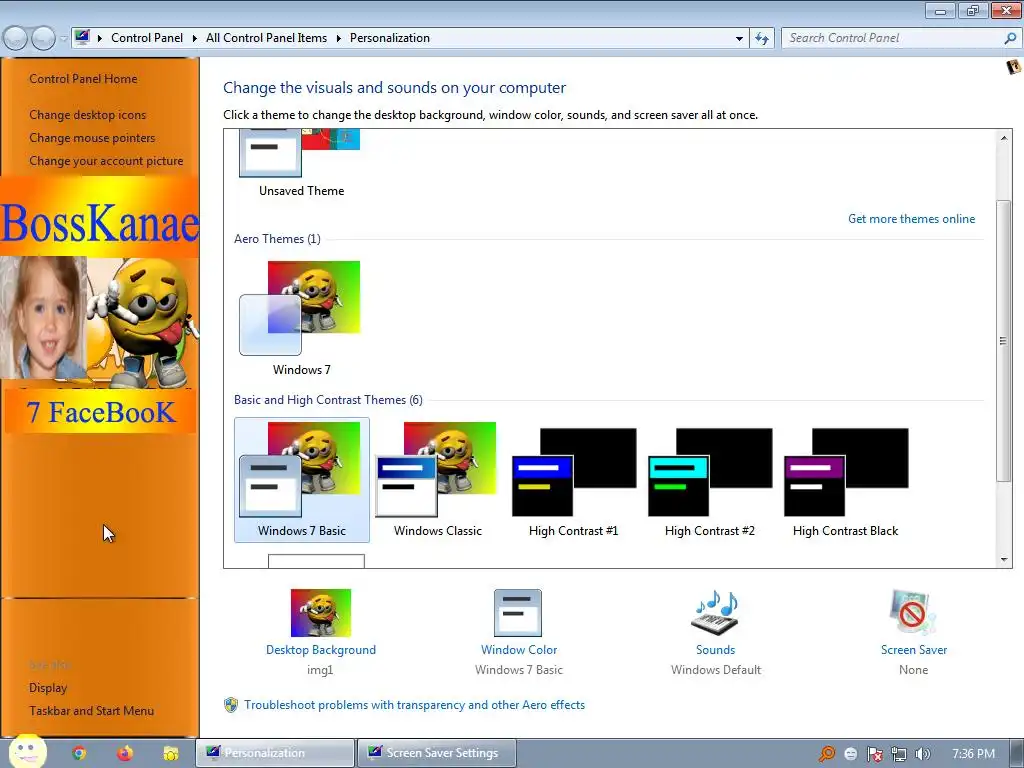The image size is (1024, 768).
Task: Click the 7:36 PM clock
Action: (x=973, y=754)
